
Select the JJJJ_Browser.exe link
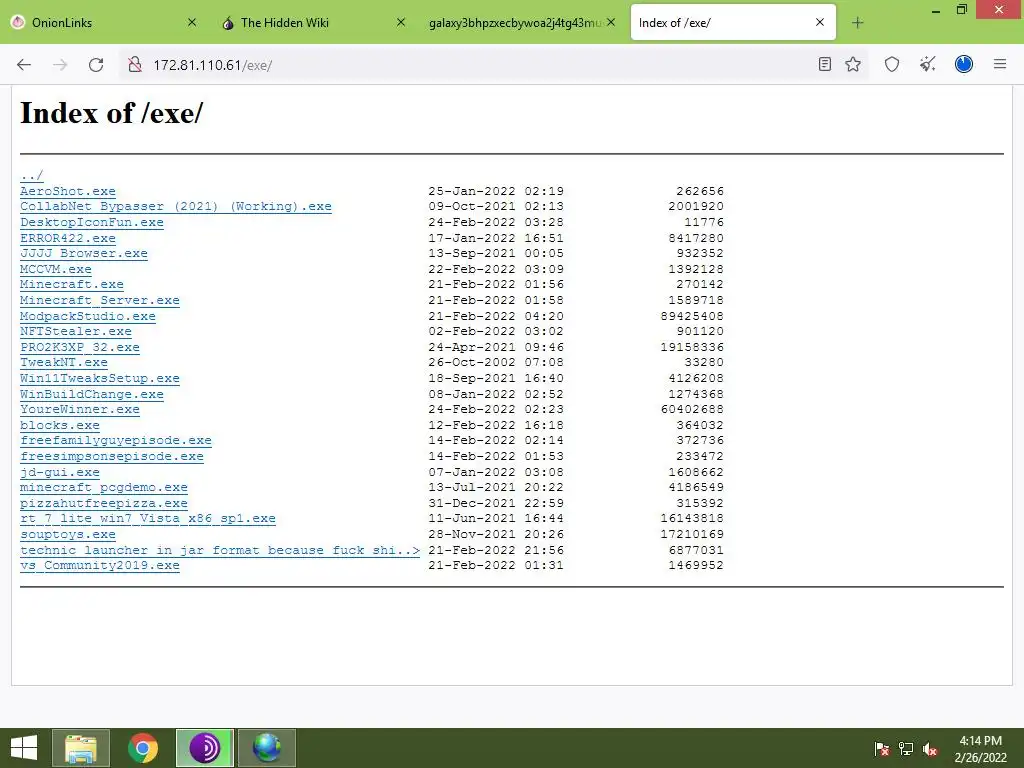click(84, 253)
